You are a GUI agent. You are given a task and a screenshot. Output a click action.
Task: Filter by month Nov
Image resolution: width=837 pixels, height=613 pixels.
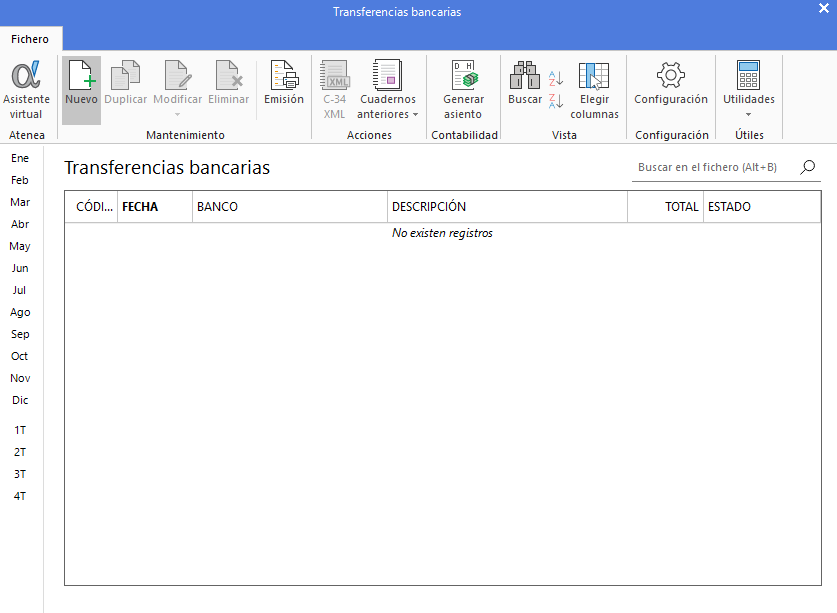(x=20, y=378)
